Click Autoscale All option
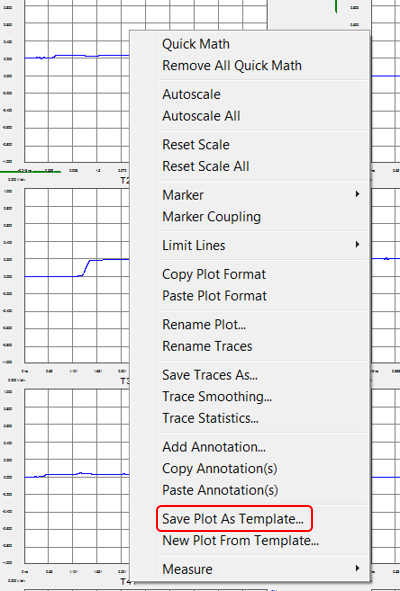Image resolution: width=400 pixels, height=591 pixels. point(201,116)
